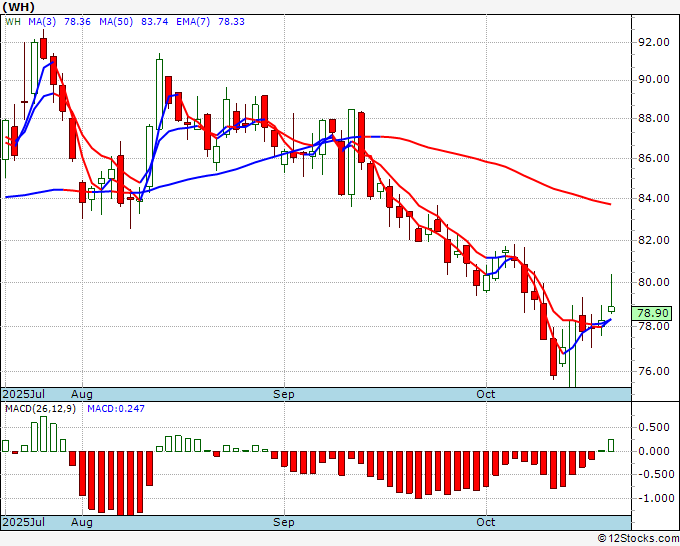Click the 88.00 price axis label
The height and width of the screenshot is (546, 680).
(x=654, y=118)
